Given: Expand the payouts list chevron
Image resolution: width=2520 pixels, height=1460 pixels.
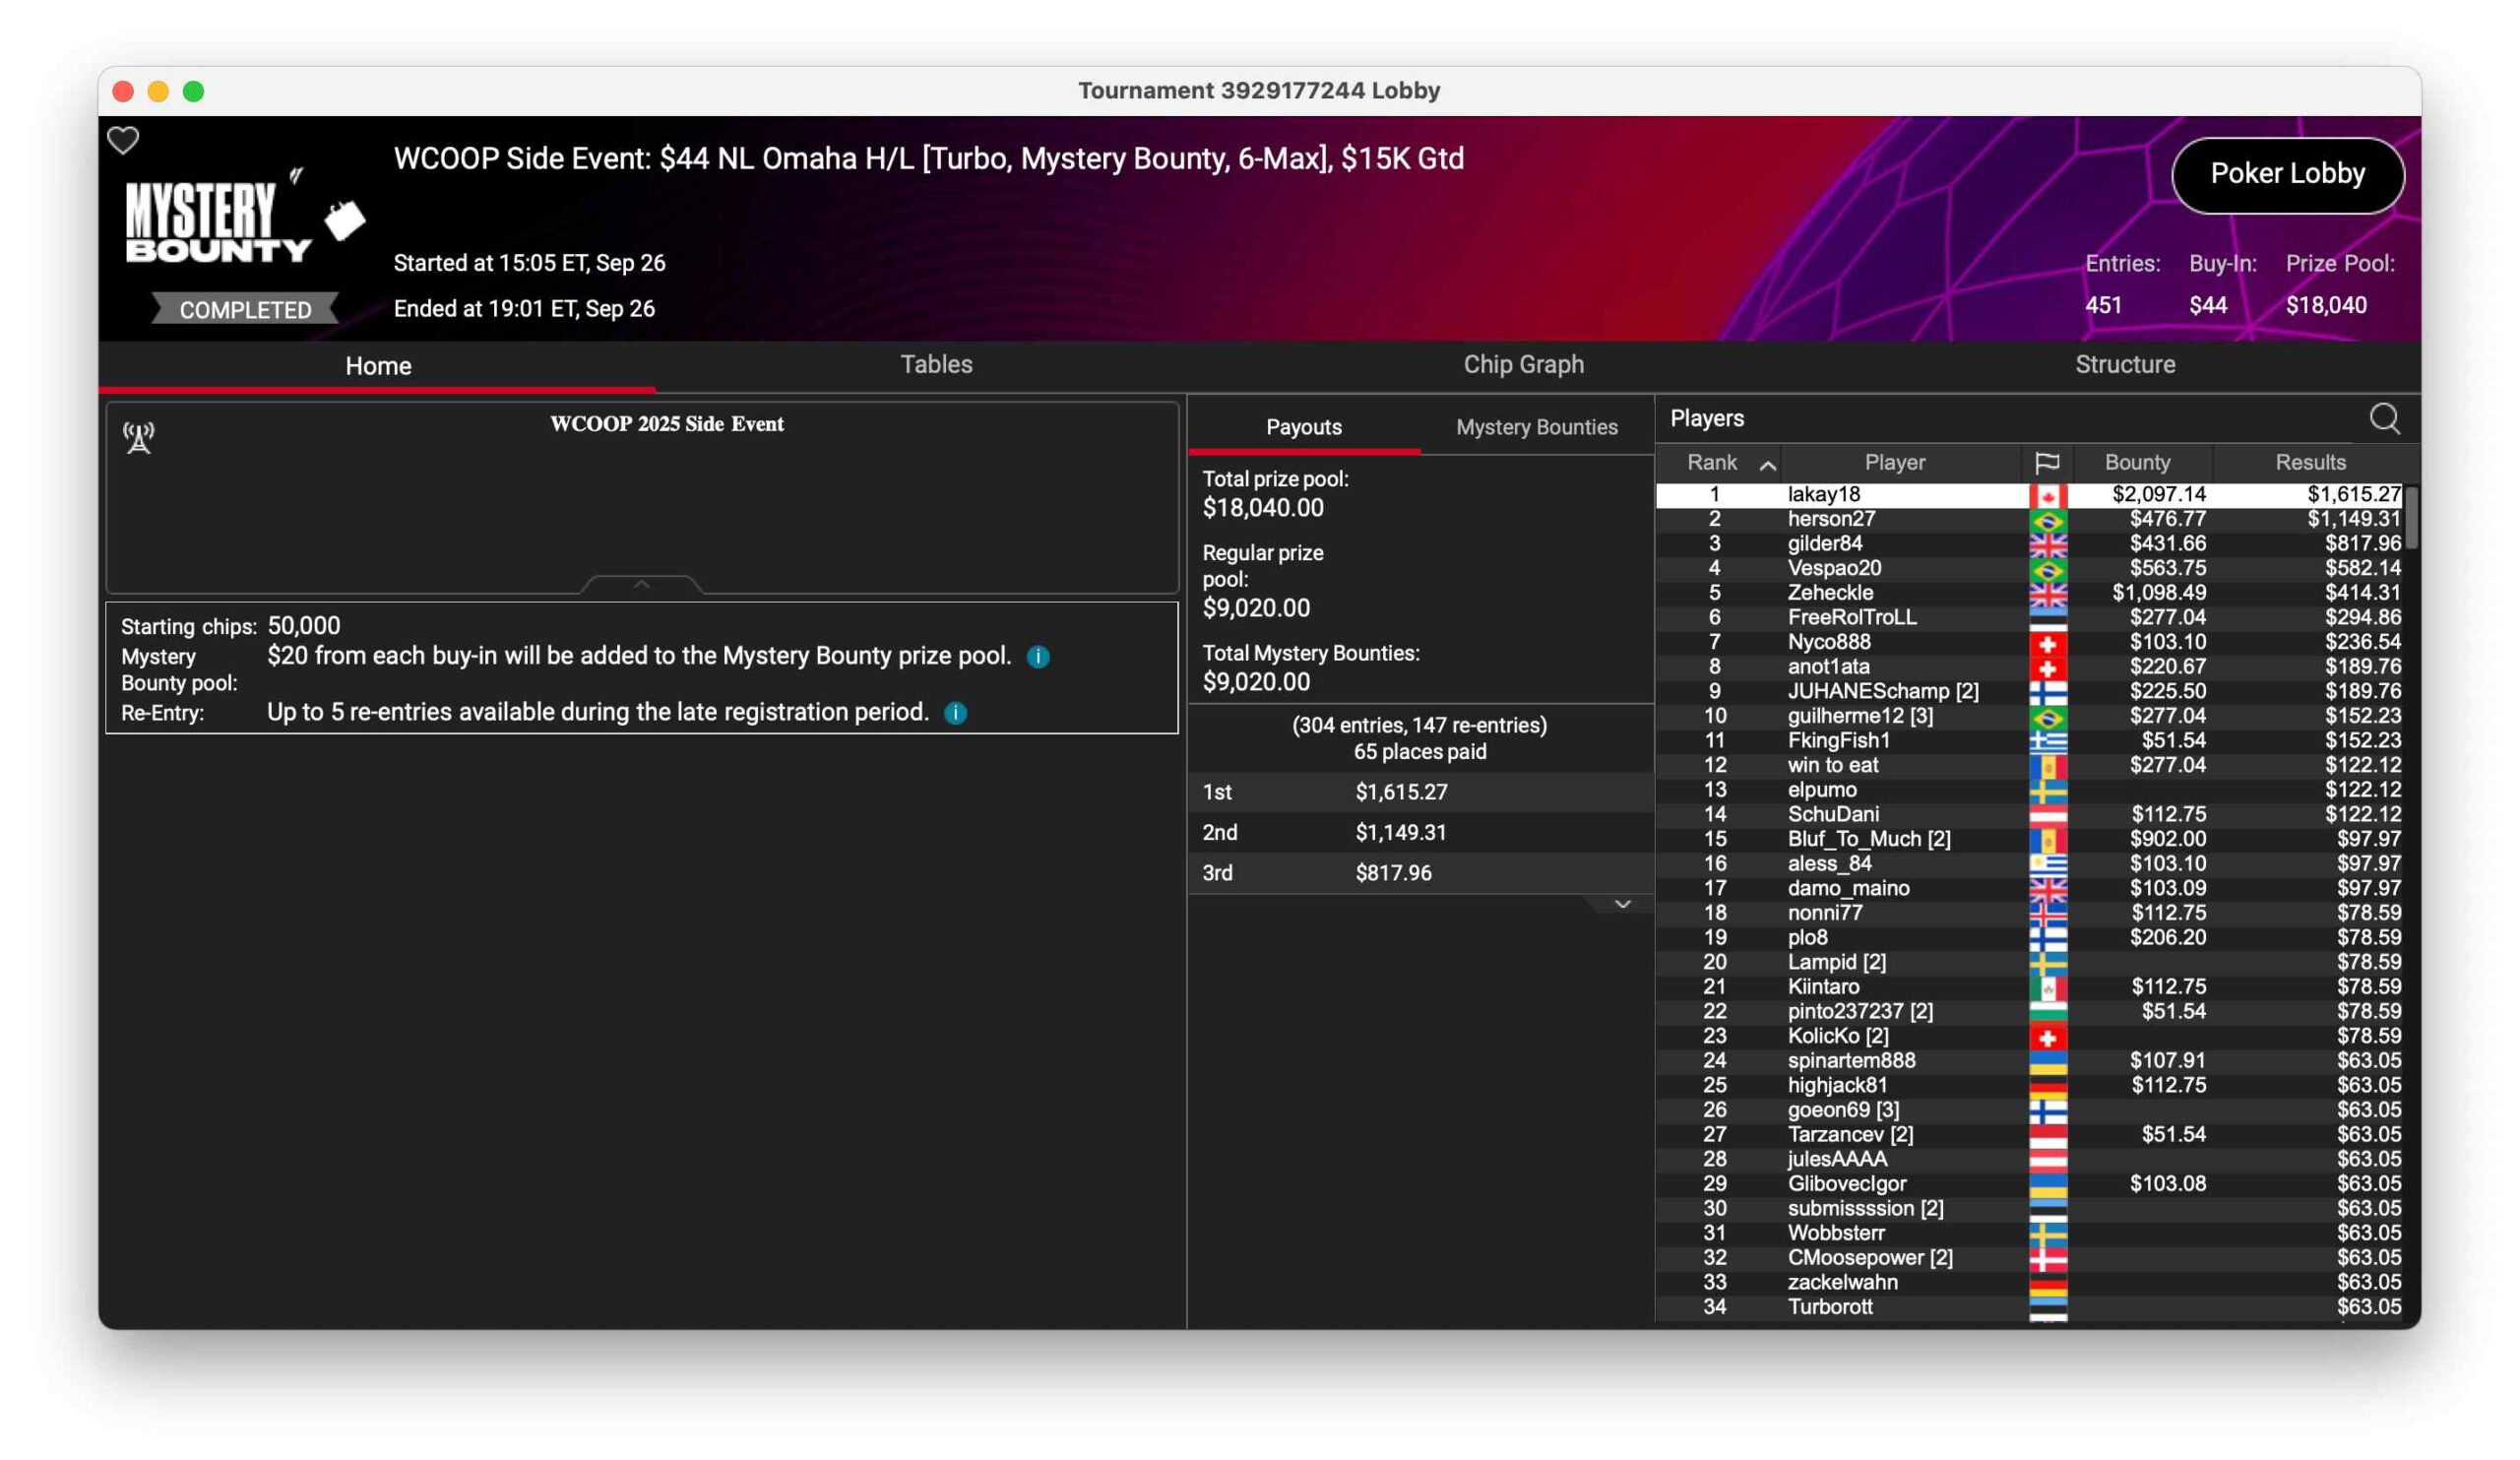Looking at the screenshot, I should tap(1622, 904).
